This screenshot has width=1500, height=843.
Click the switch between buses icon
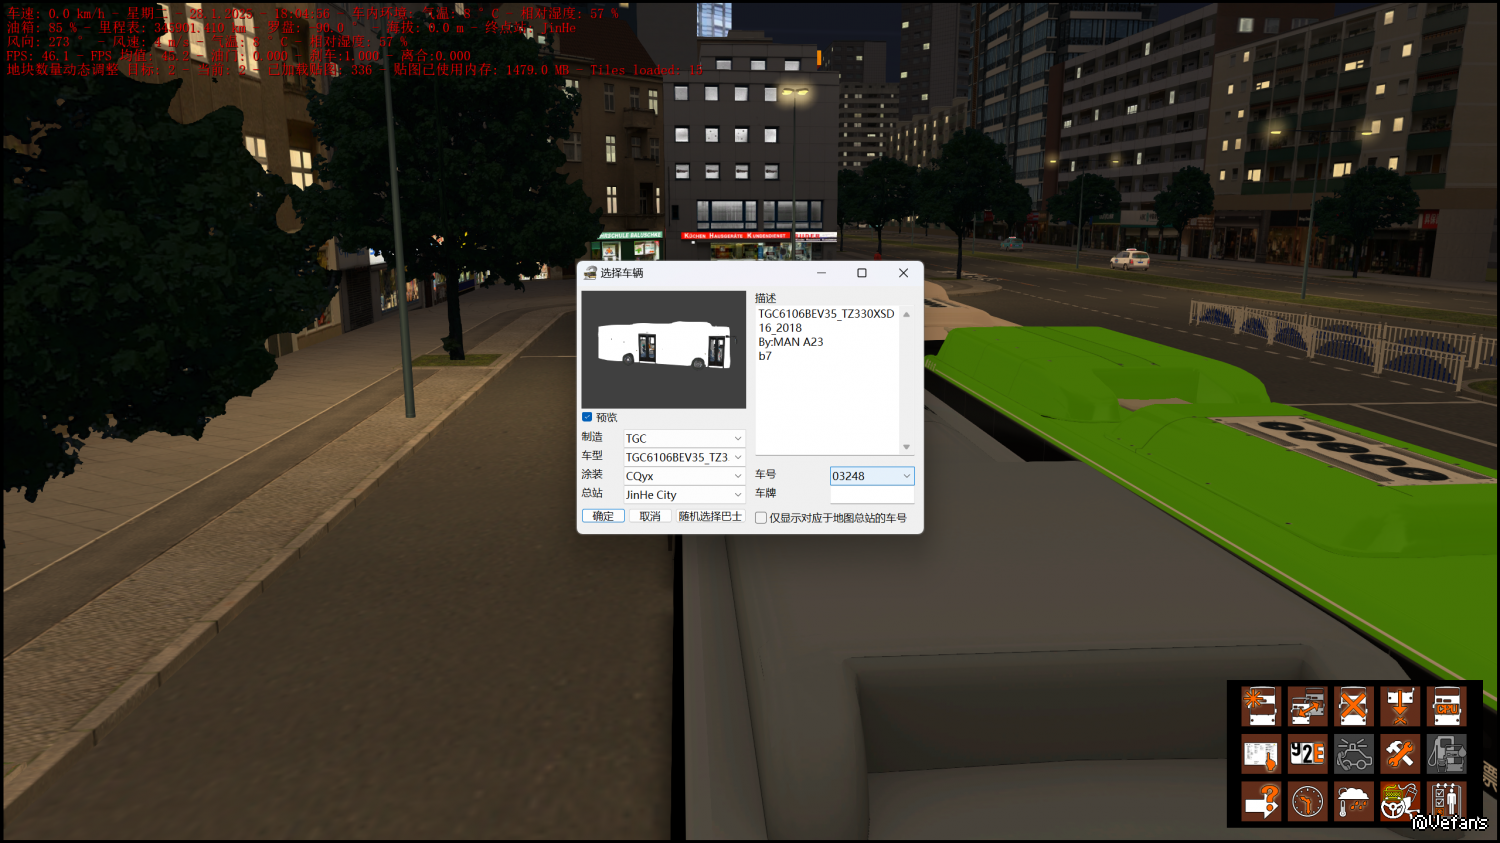click(1307, 706)
